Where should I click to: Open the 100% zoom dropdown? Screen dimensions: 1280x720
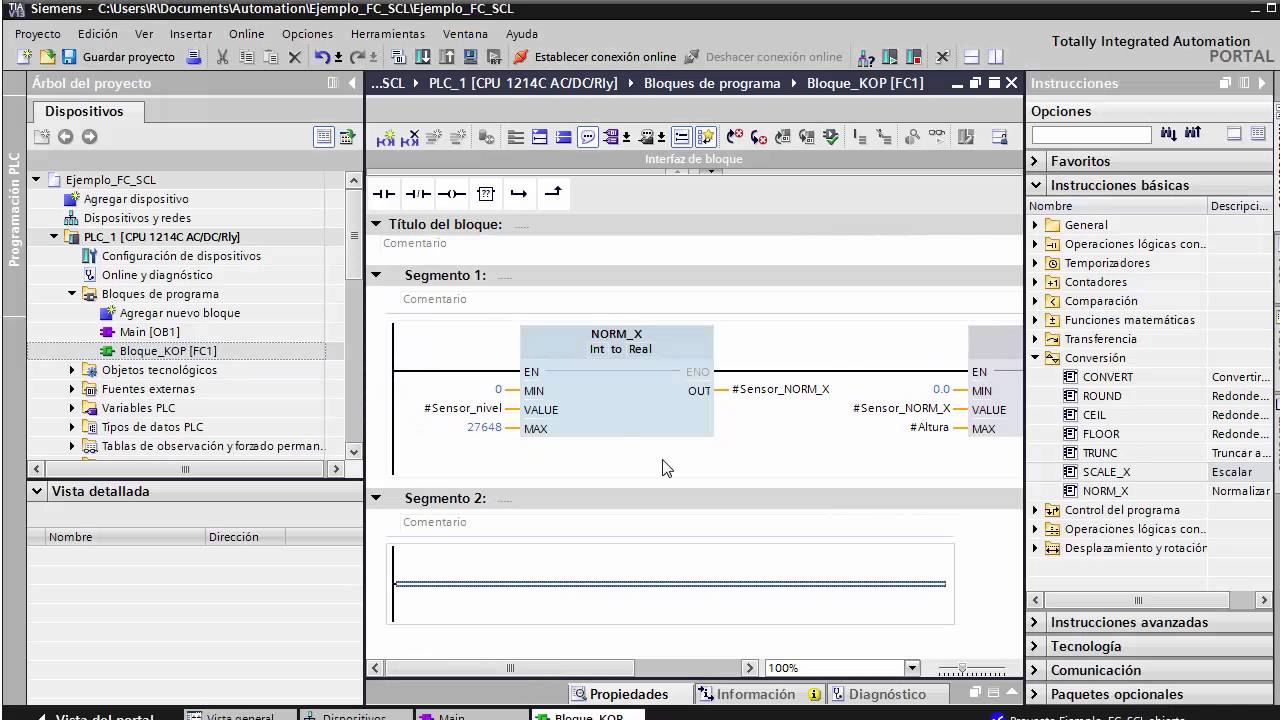tap(912, 668)
